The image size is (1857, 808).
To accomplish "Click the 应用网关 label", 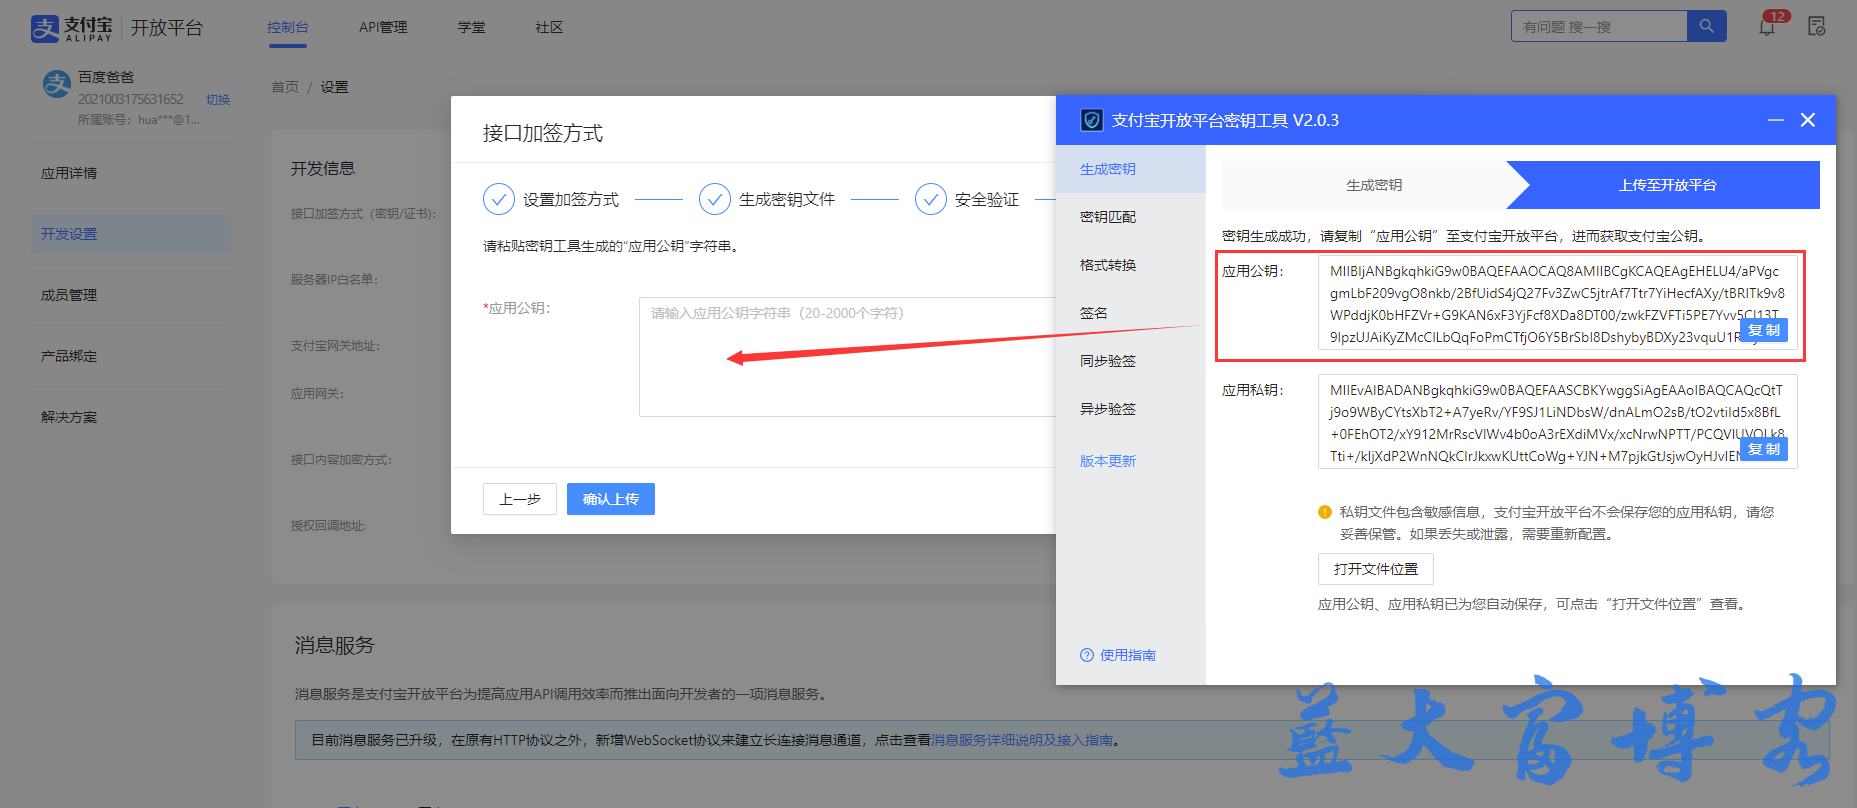I will click(317, 393).
